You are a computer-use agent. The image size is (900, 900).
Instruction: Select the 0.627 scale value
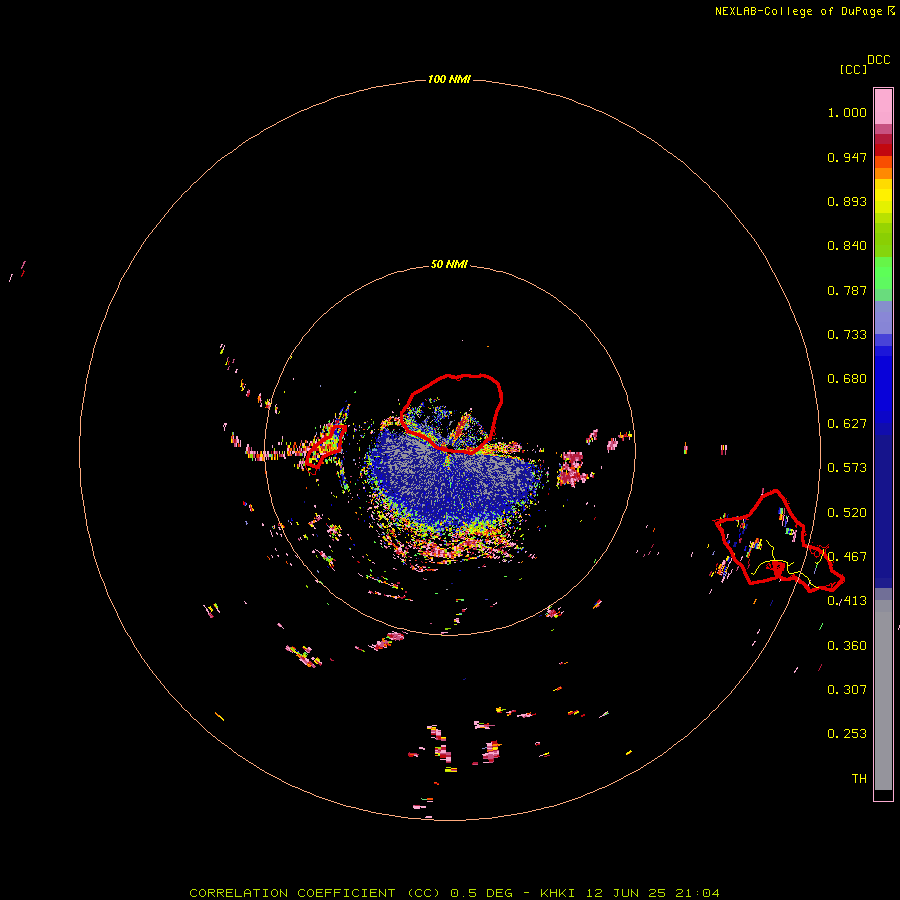[x=847, y=424]
